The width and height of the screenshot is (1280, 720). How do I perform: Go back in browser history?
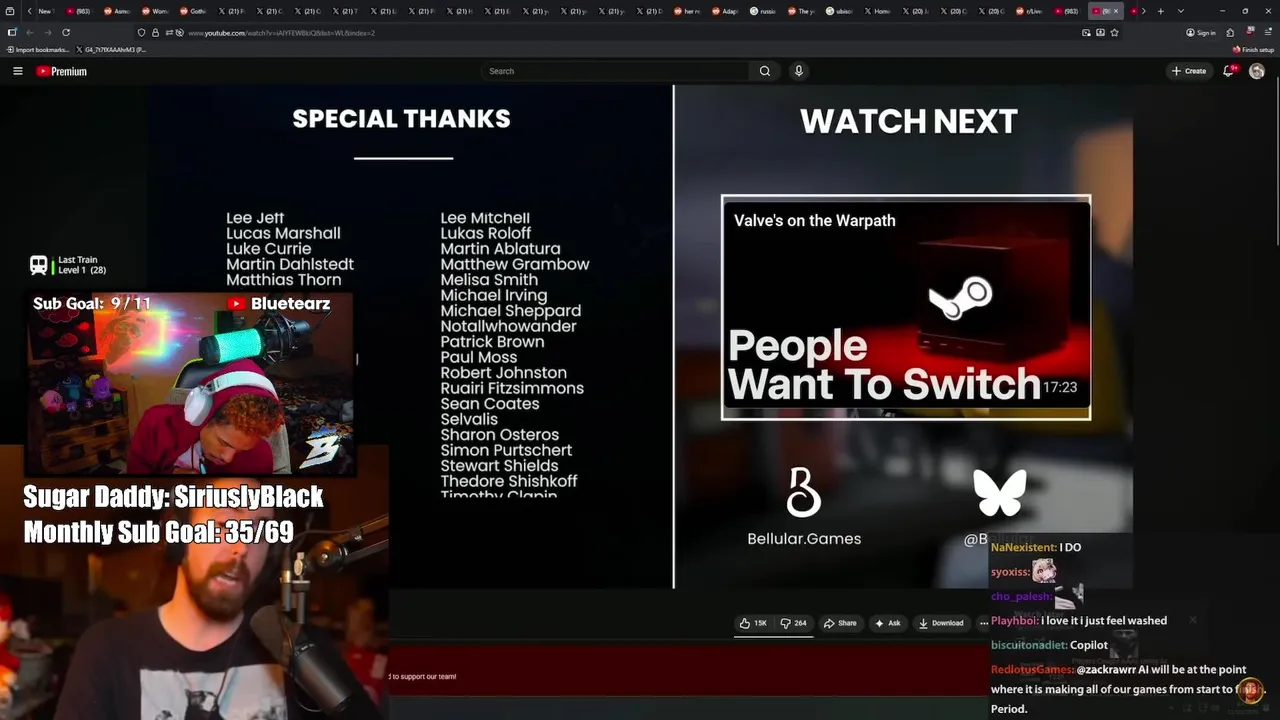point(29,32)
